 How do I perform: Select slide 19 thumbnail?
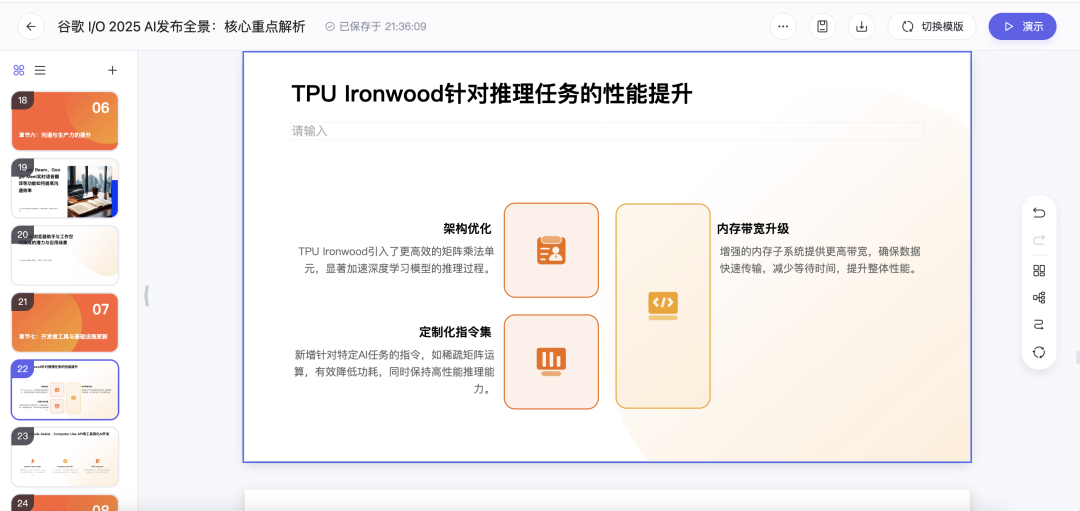[x=65, y=188]
